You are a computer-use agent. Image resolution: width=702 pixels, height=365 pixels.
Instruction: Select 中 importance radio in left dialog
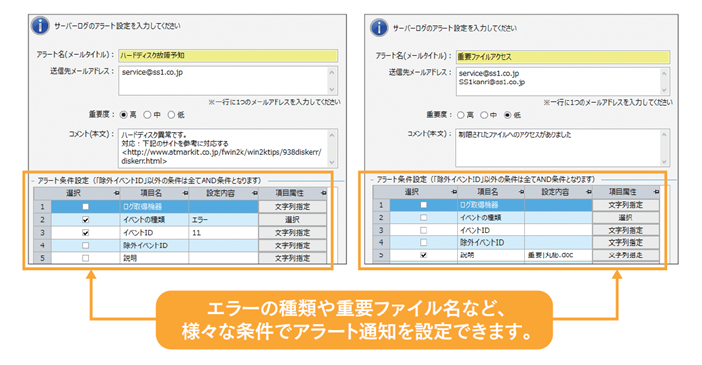(x=147, y=115)
